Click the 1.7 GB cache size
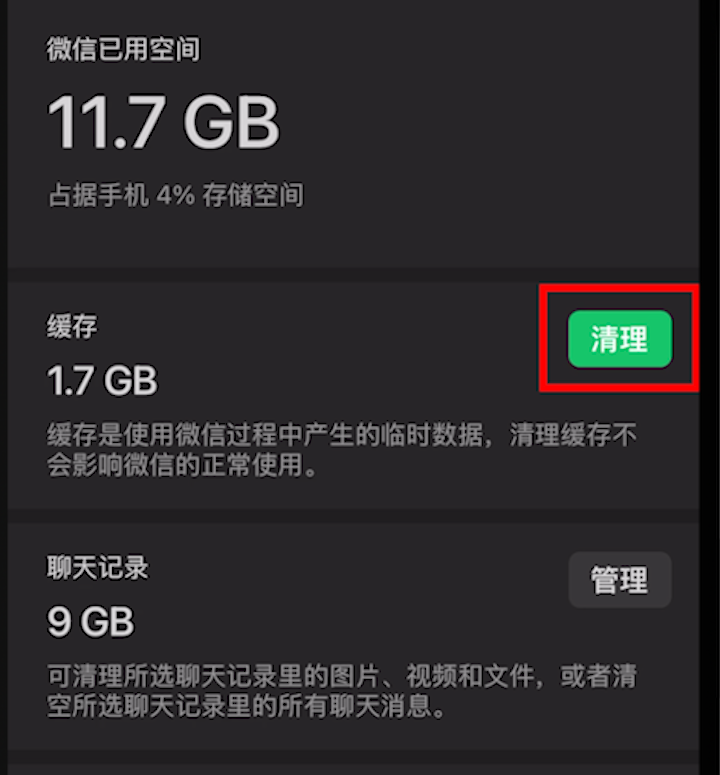720x775 pixels. (x=102, y=380)
